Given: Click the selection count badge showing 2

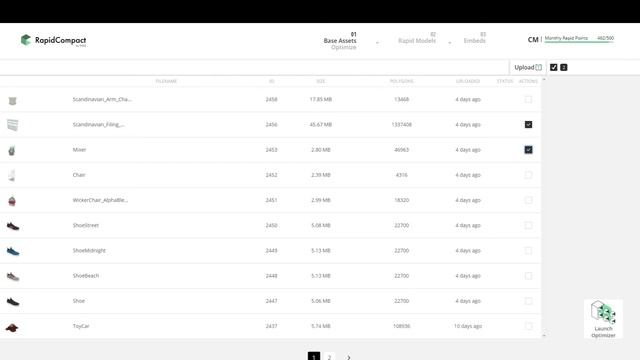Looking at the screenshot, I should (x=564, y=67).
